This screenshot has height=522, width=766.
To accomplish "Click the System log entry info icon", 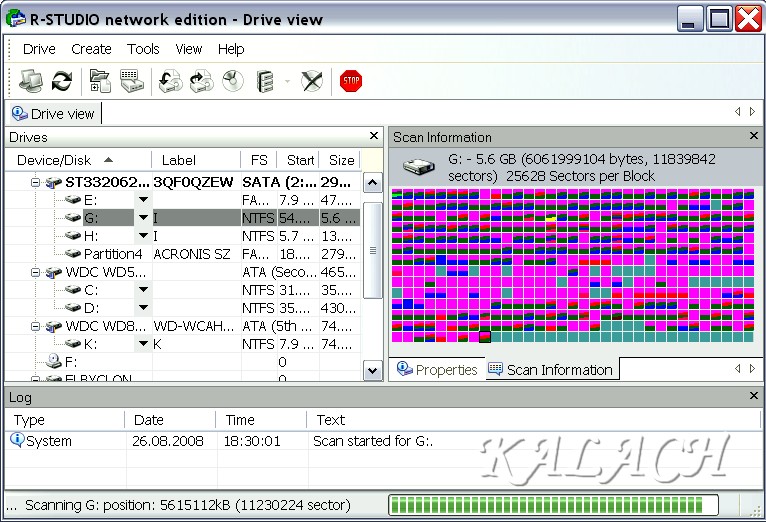I will [17, 439].
